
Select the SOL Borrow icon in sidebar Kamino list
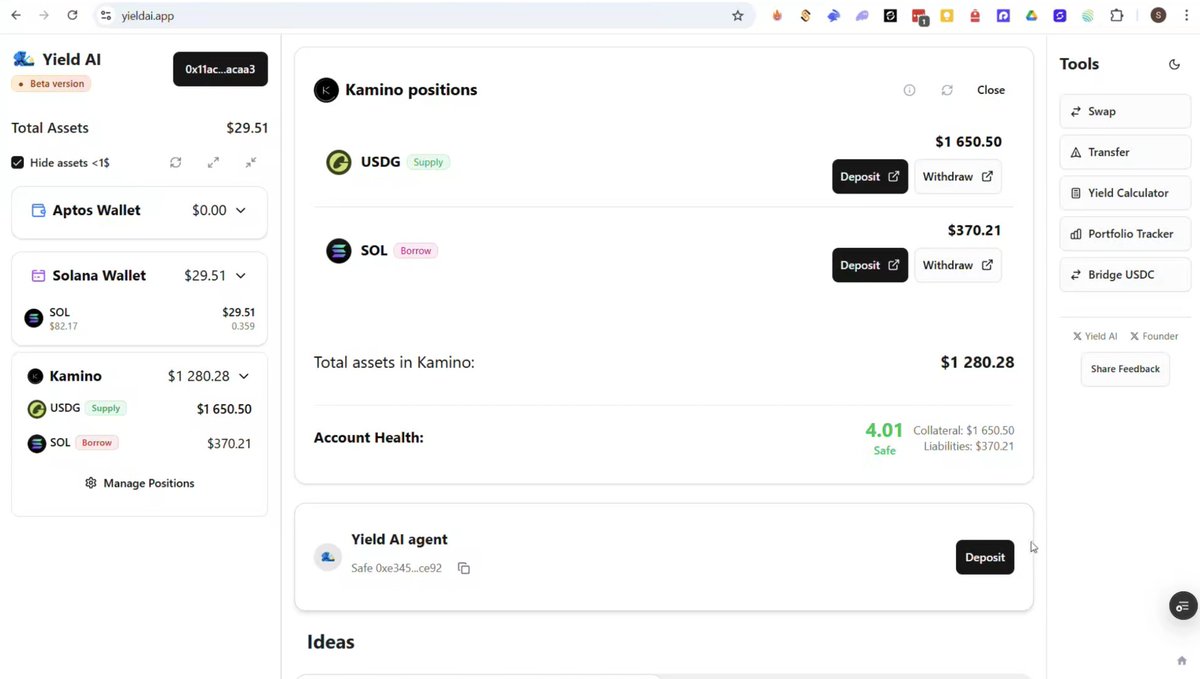tap(37, 443)
